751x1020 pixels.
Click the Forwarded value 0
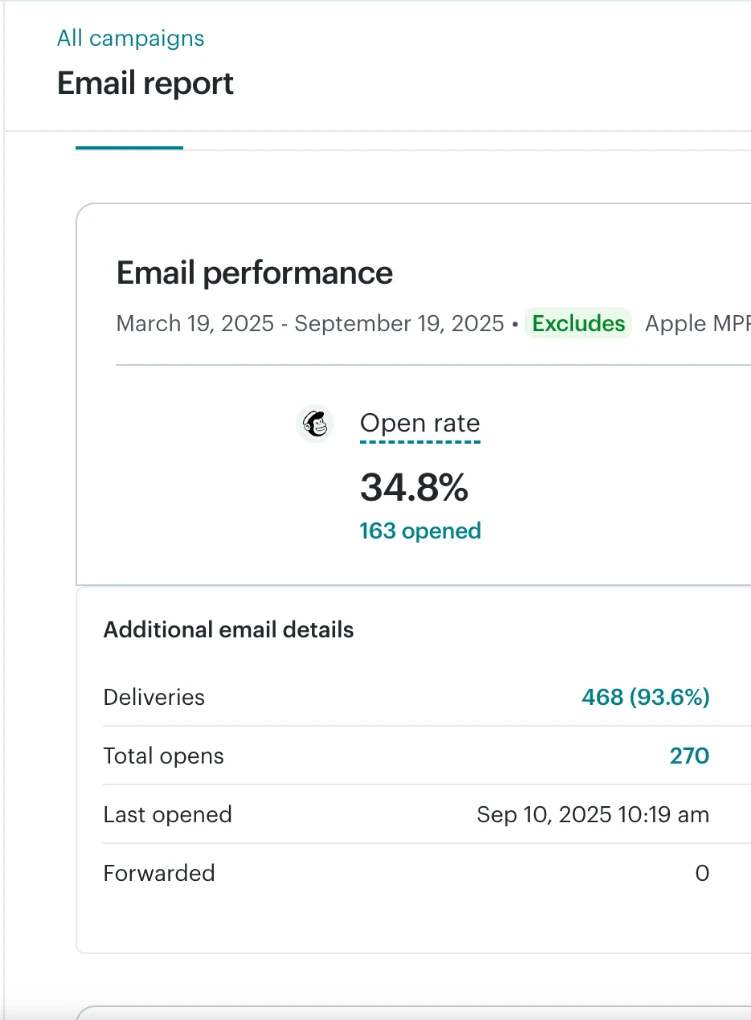[x=702, y=873]
